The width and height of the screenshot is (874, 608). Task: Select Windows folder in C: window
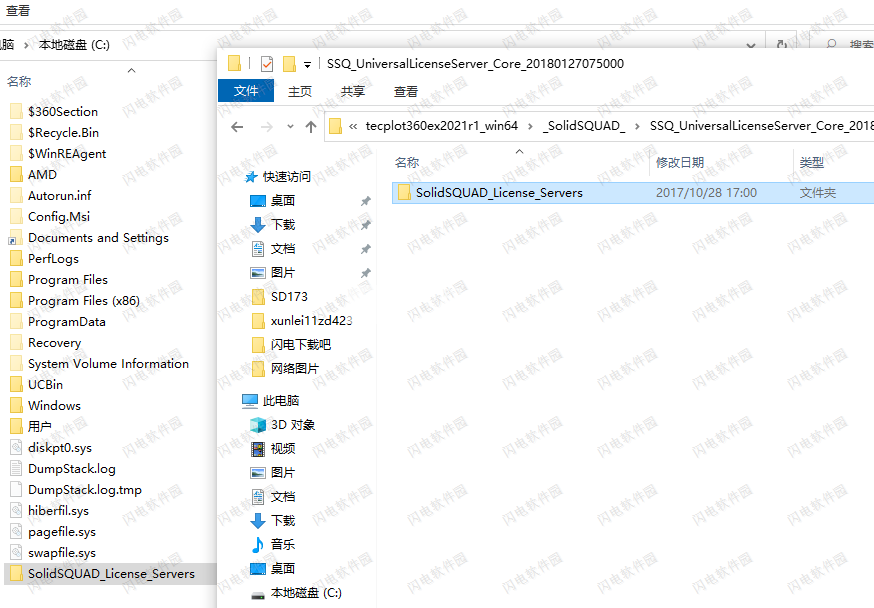[46, 406]
